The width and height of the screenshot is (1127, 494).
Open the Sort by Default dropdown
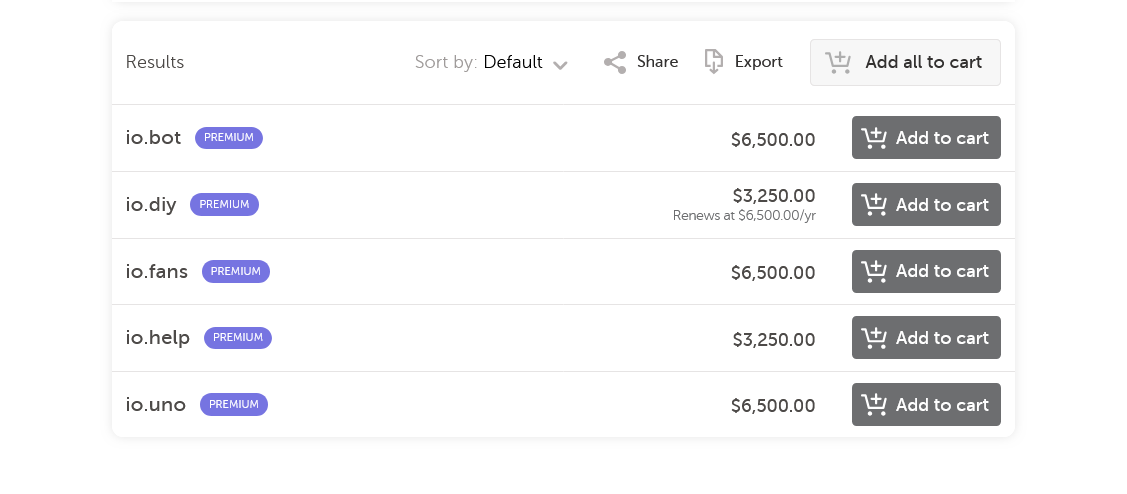[513, 63]
